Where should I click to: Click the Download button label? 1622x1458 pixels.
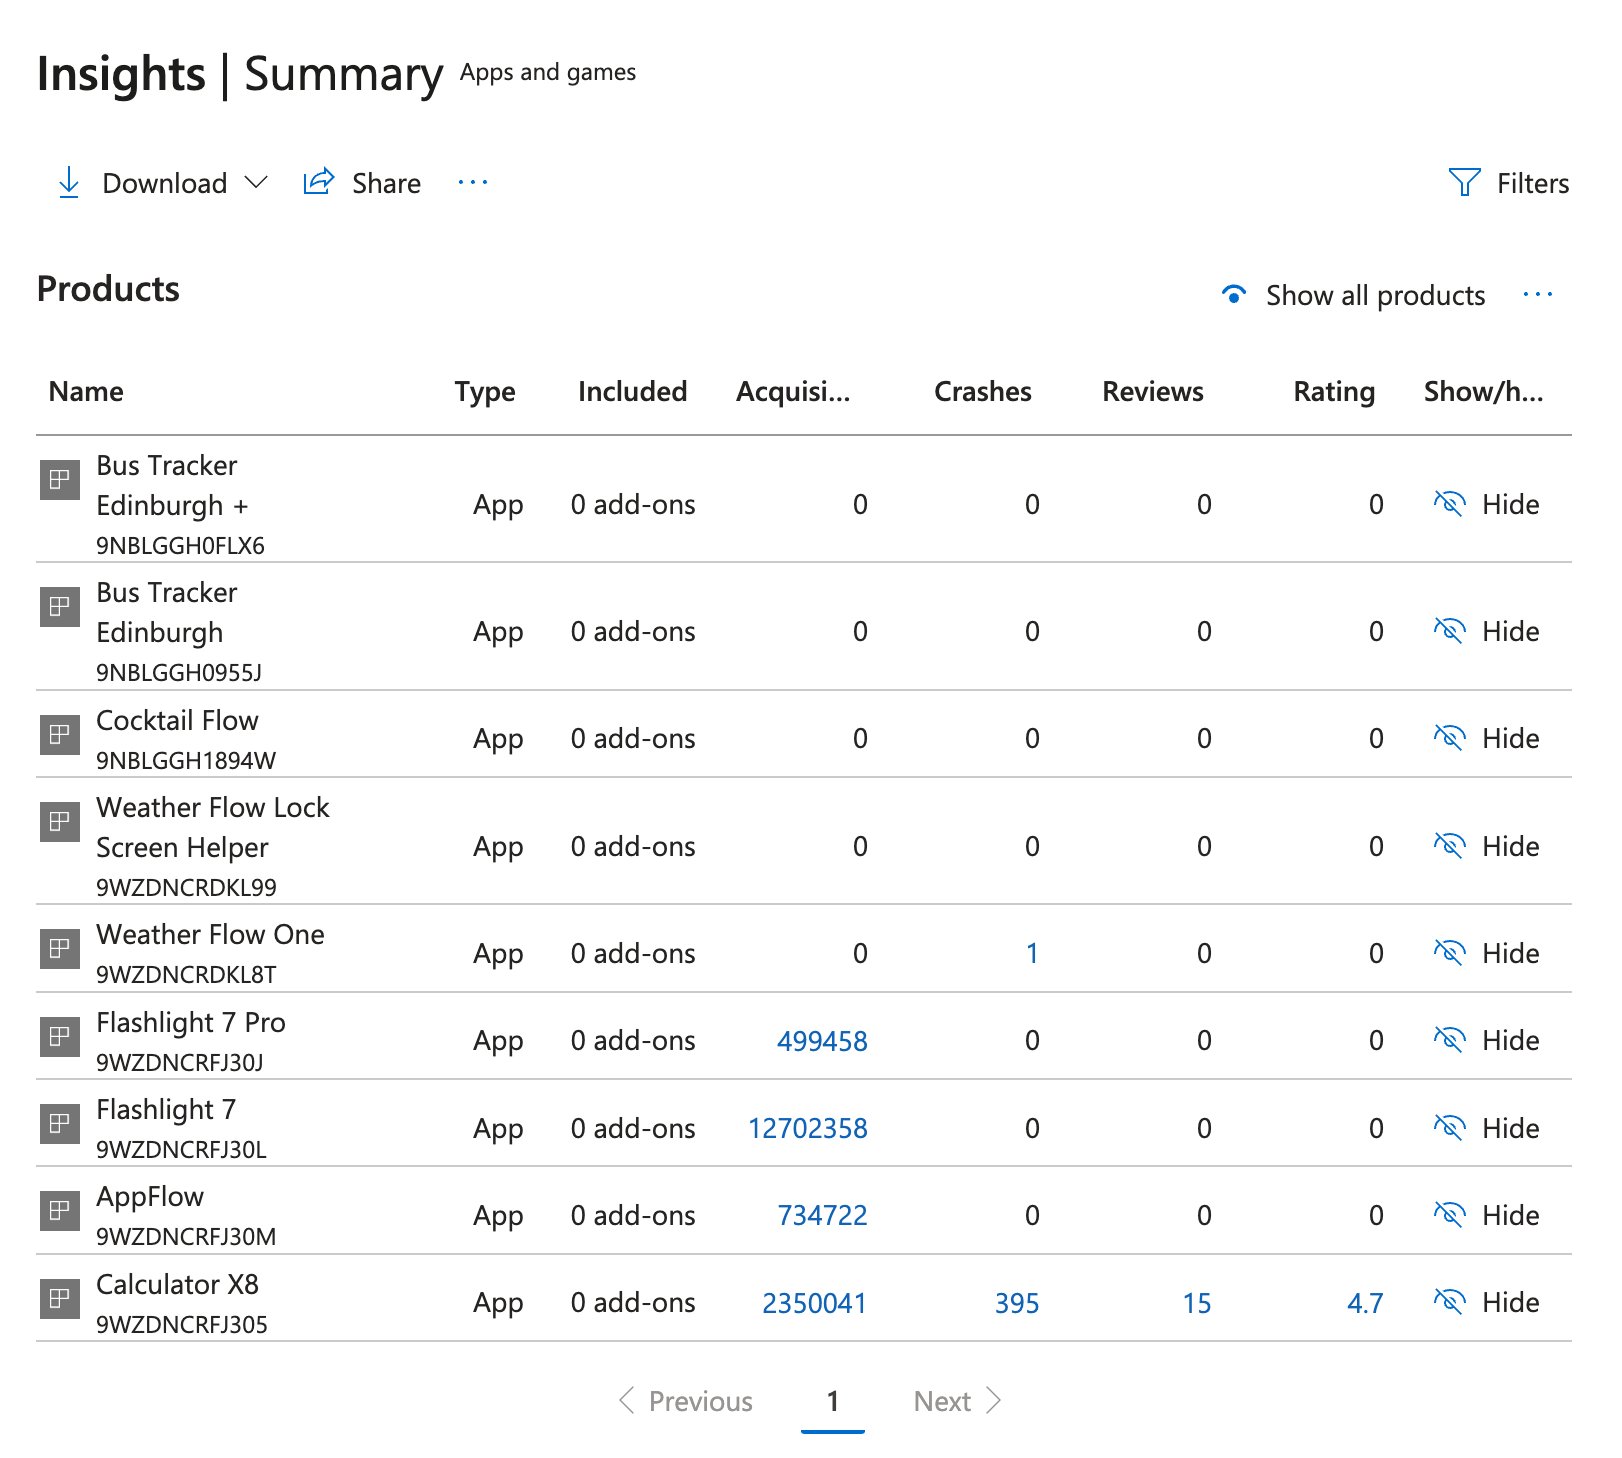coord(165,184)
